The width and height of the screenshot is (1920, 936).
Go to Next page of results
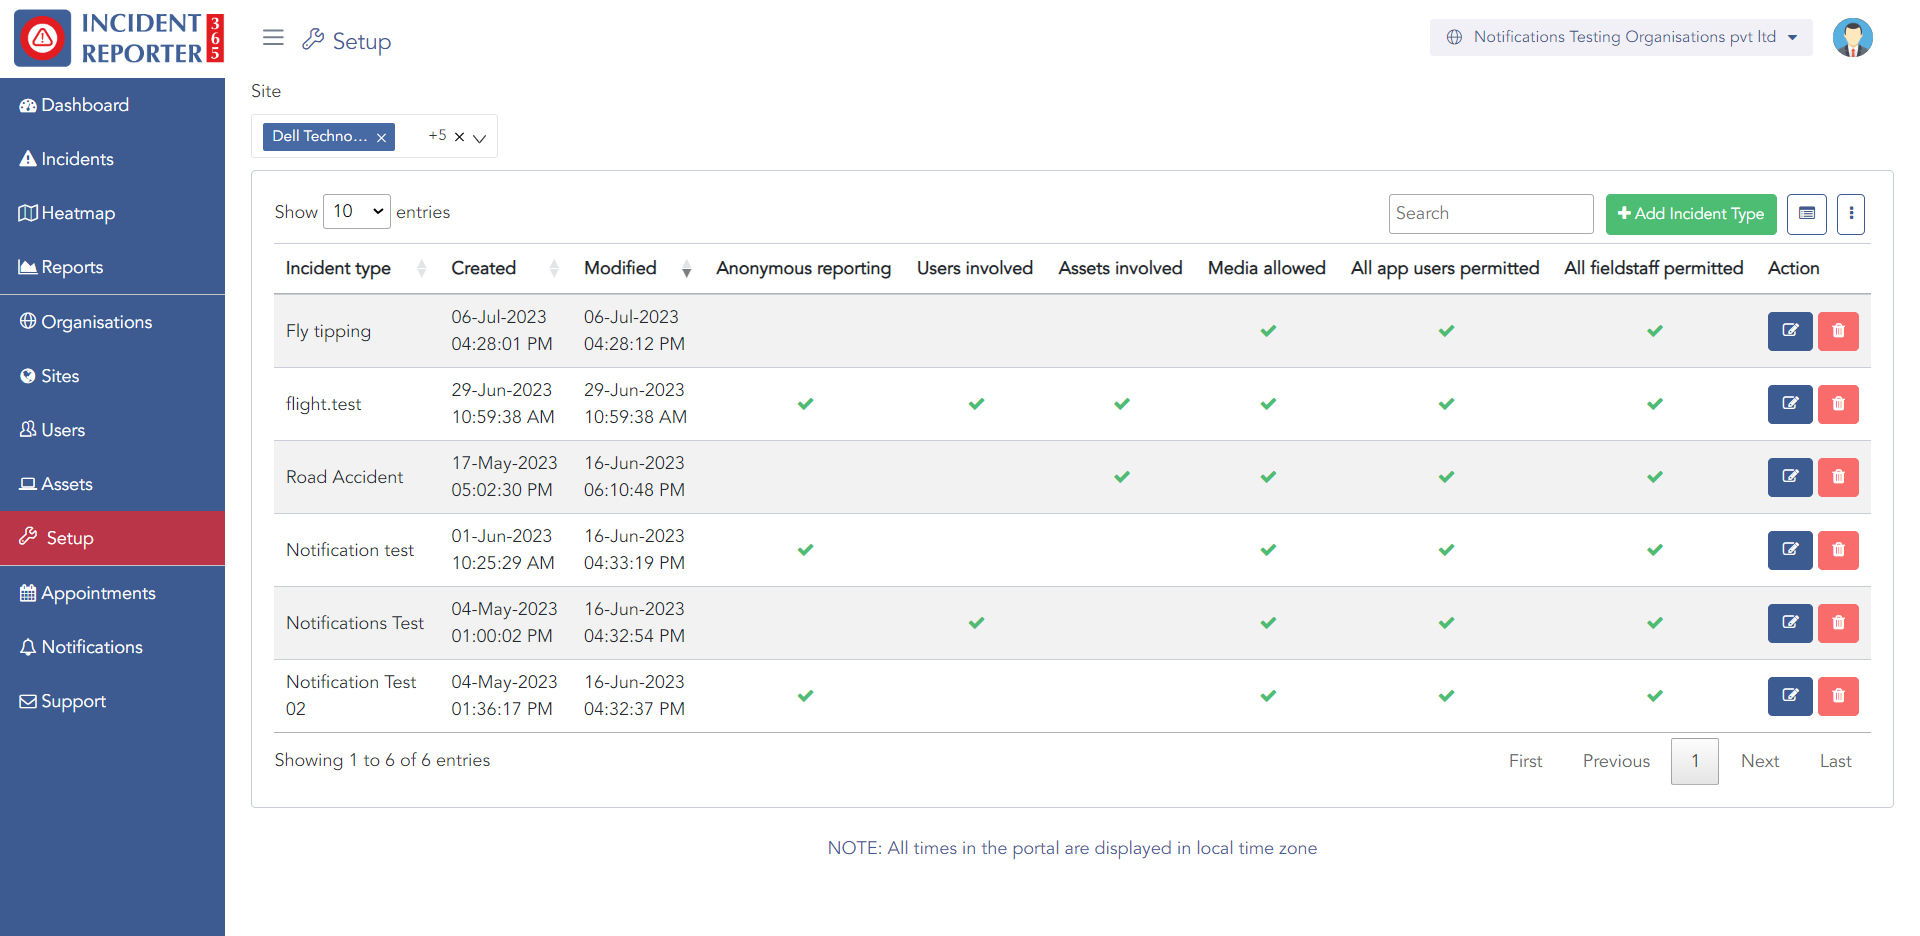point(1759,761)
